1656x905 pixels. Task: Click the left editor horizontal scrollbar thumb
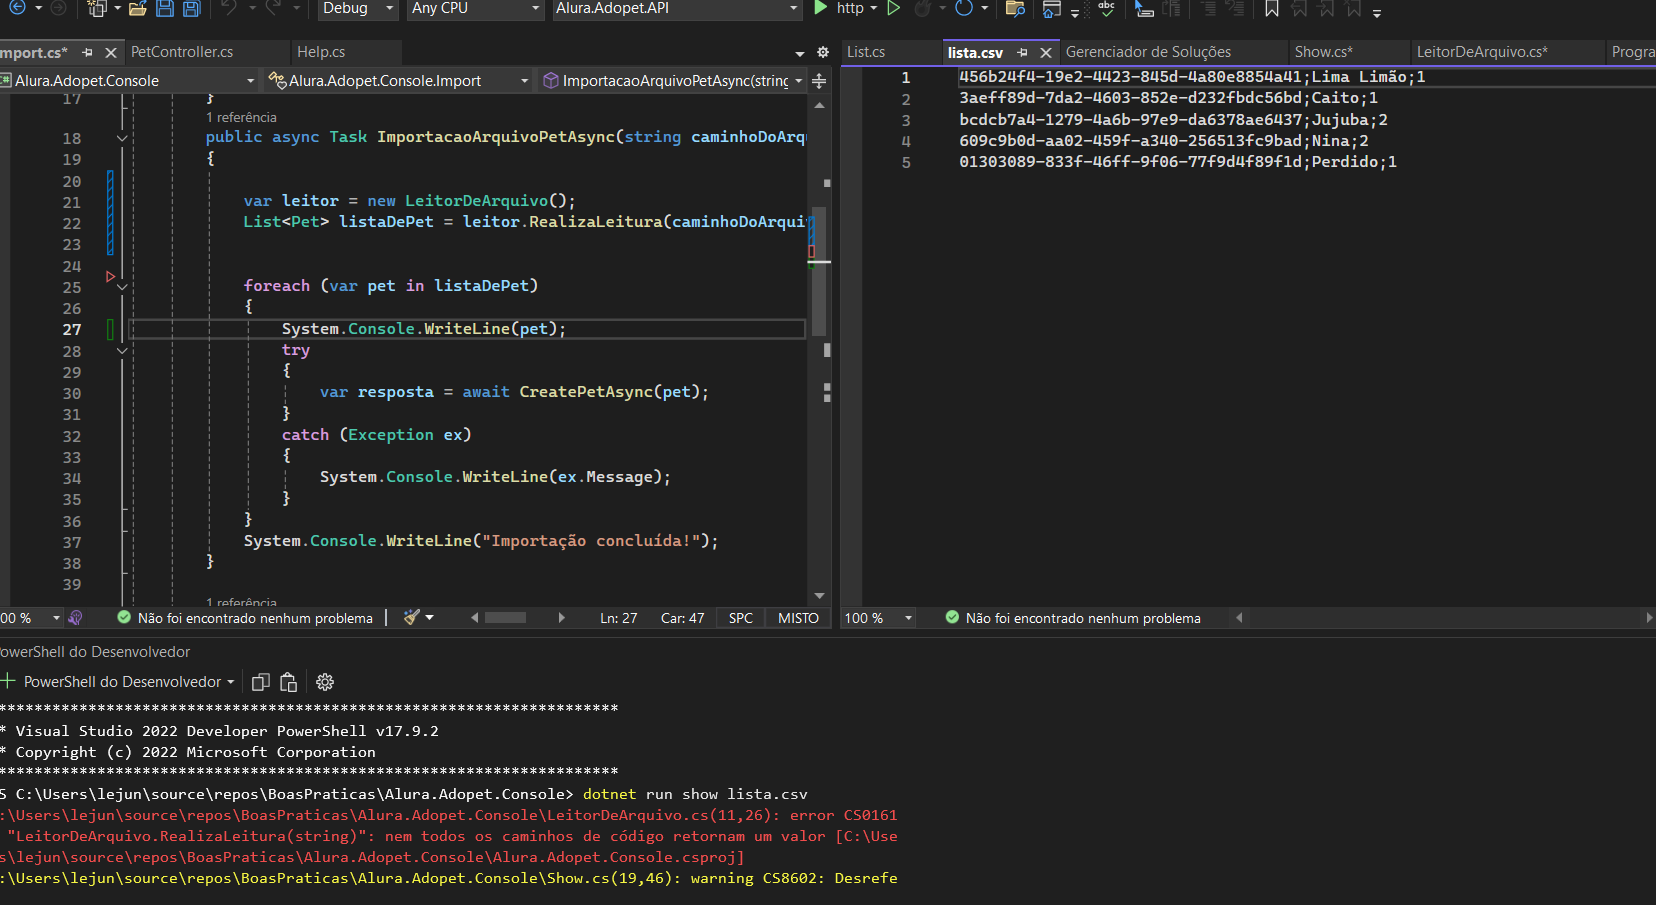coord(505,618)
